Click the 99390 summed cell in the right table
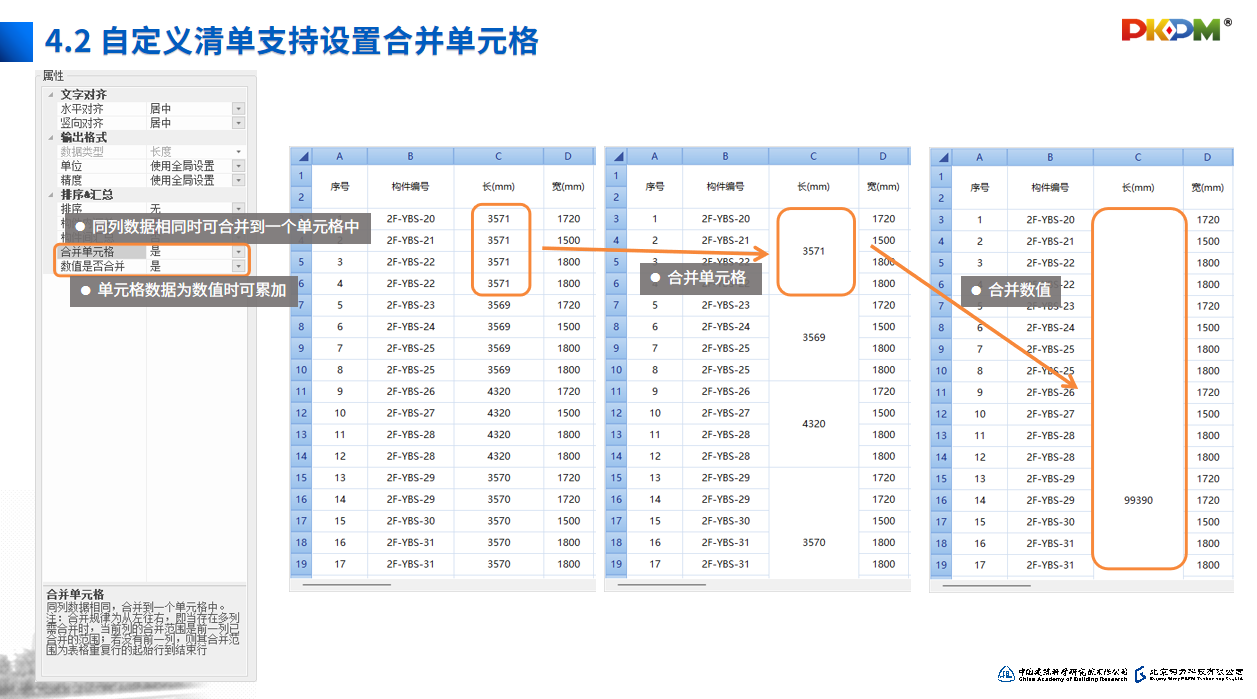Viewport: 1257px width, 699px height. click(1138, 392)
